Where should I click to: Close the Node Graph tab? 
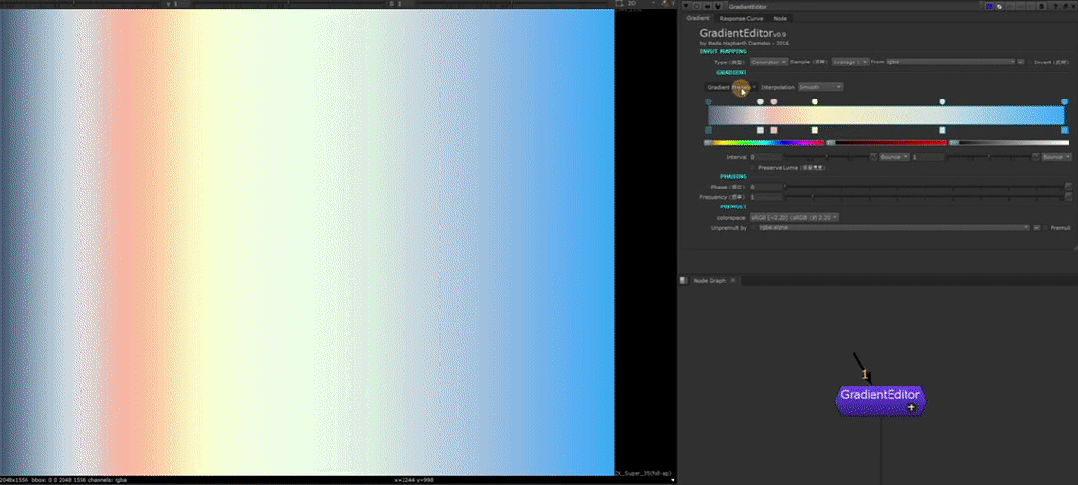[733, 281]
